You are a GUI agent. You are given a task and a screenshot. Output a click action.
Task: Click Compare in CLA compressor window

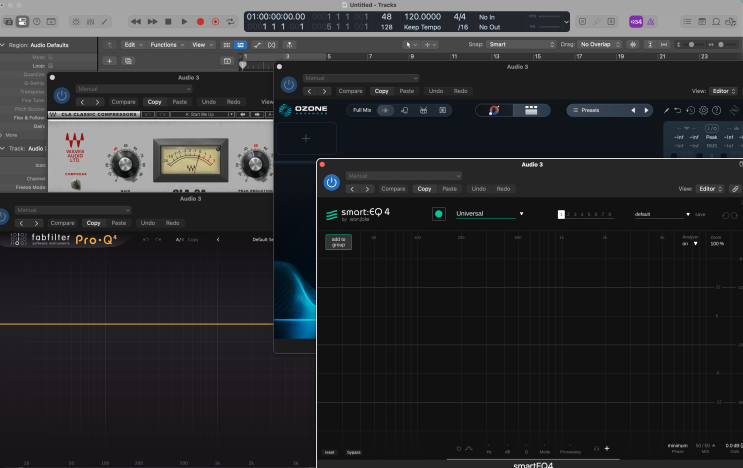(123, 102)
